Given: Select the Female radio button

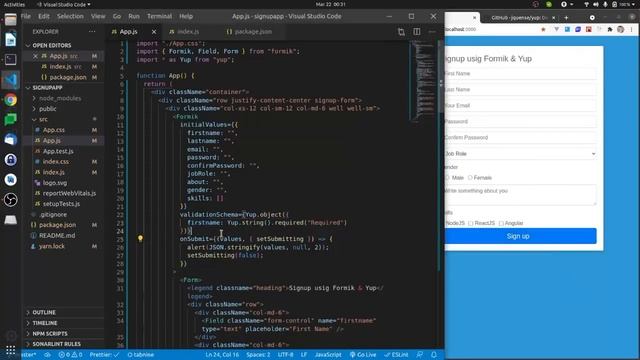Looking at the screenshot, I should (470, 178).
